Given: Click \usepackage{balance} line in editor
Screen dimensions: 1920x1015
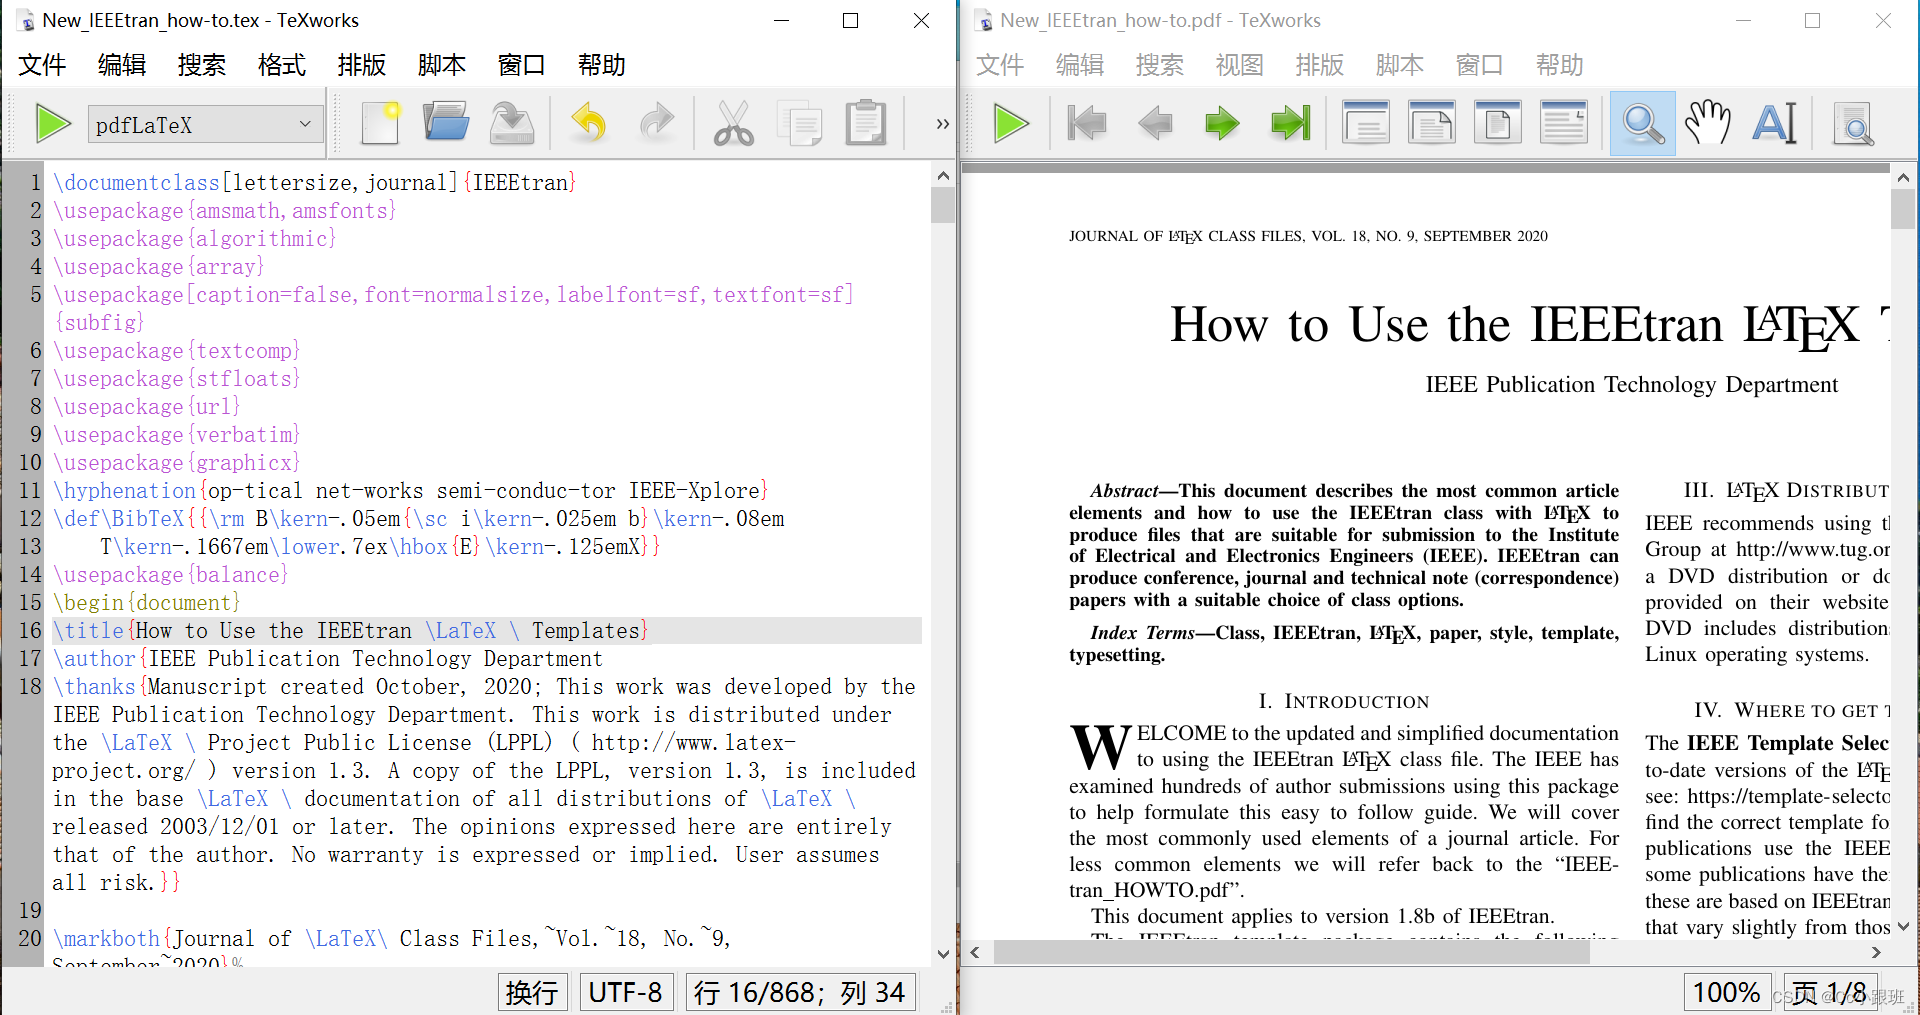Looking at the screenshot, I should [171, 575].
